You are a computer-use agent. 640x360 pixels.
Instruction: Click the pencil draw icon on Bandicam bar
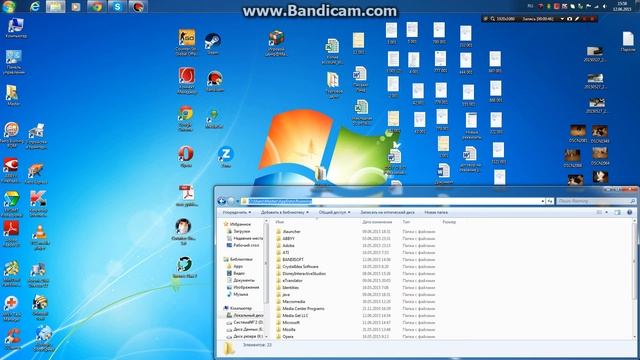coord(577,19)
